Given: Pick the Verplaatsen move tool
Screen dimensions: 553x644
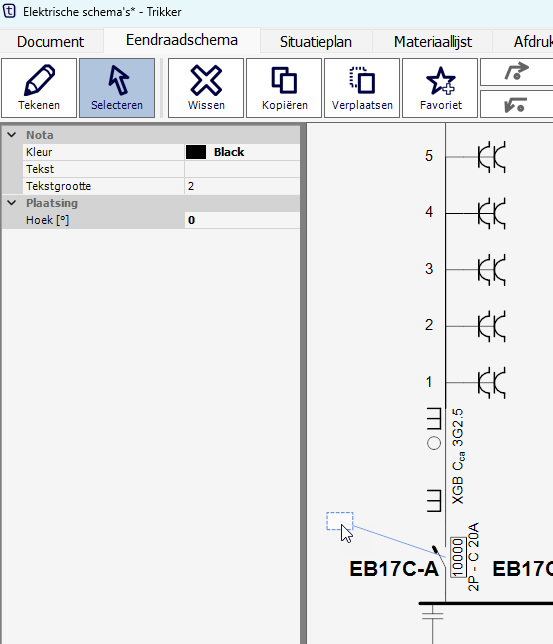Looking at the screenshot, I should tap(362, 88).
